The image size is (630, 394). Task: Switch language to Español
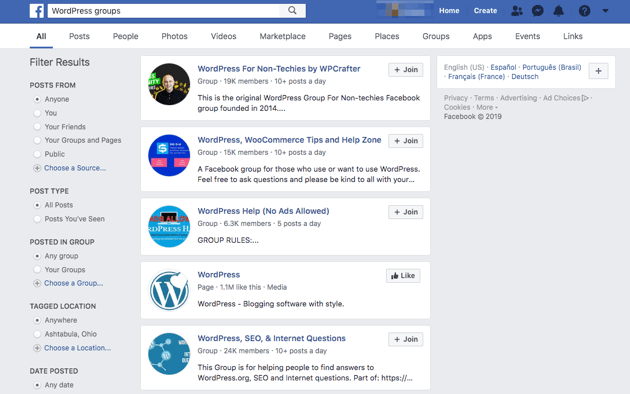click(x=503, y=67)
